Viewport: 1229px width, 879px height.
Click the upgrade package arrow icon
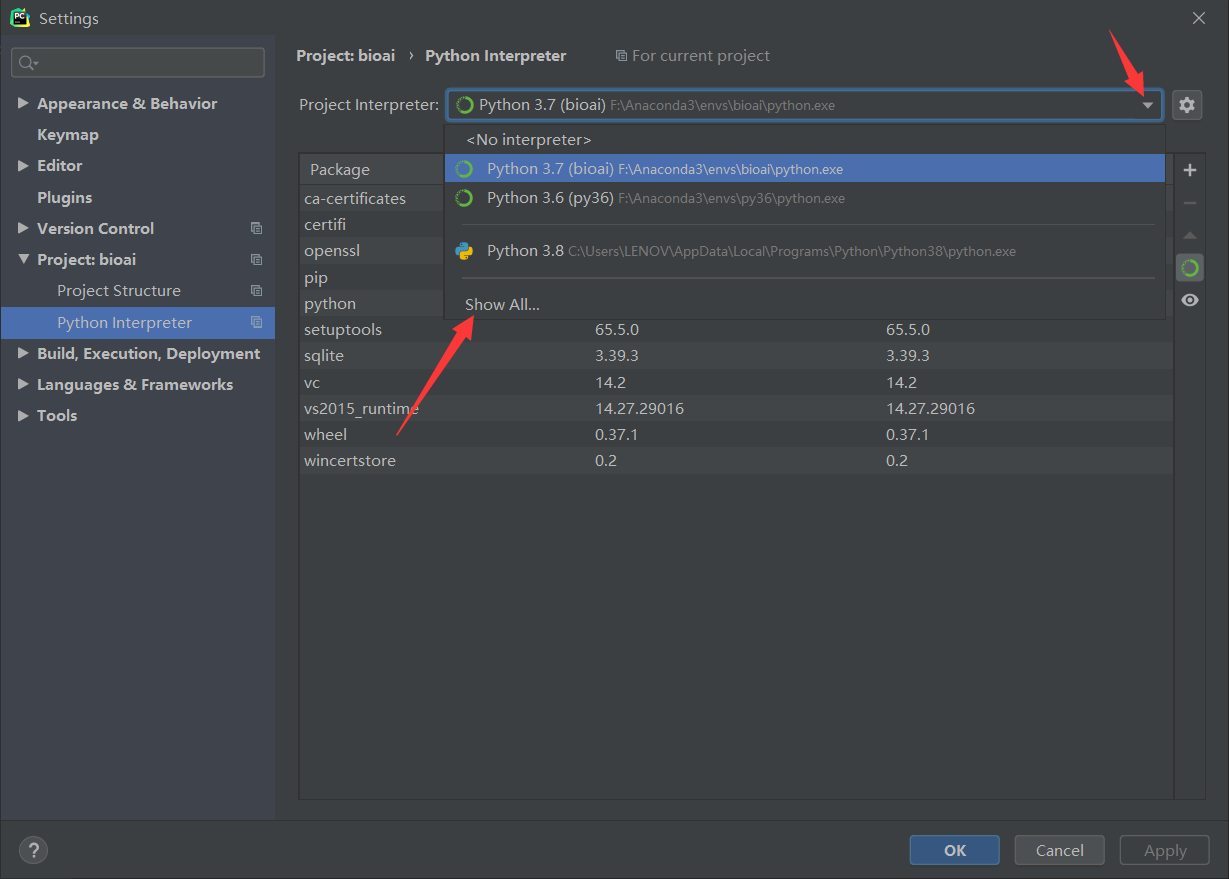[1190, 236]
